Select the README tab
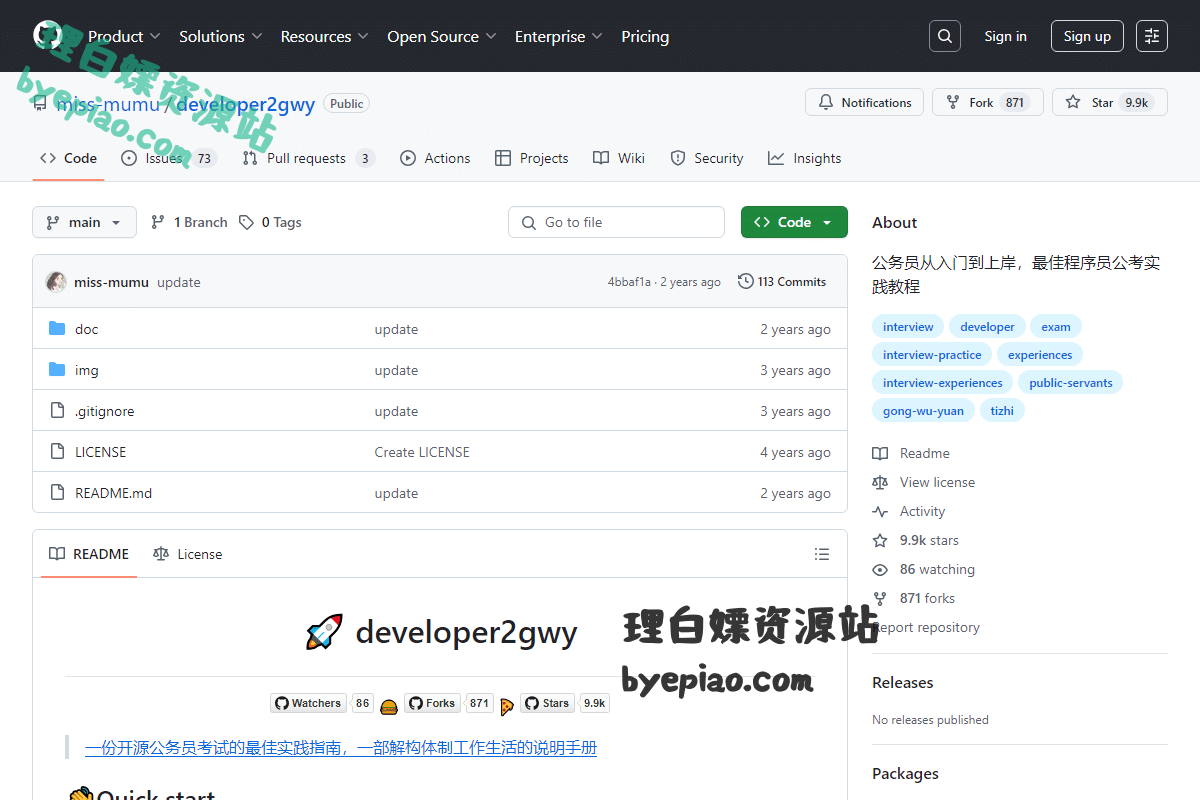 89,554
